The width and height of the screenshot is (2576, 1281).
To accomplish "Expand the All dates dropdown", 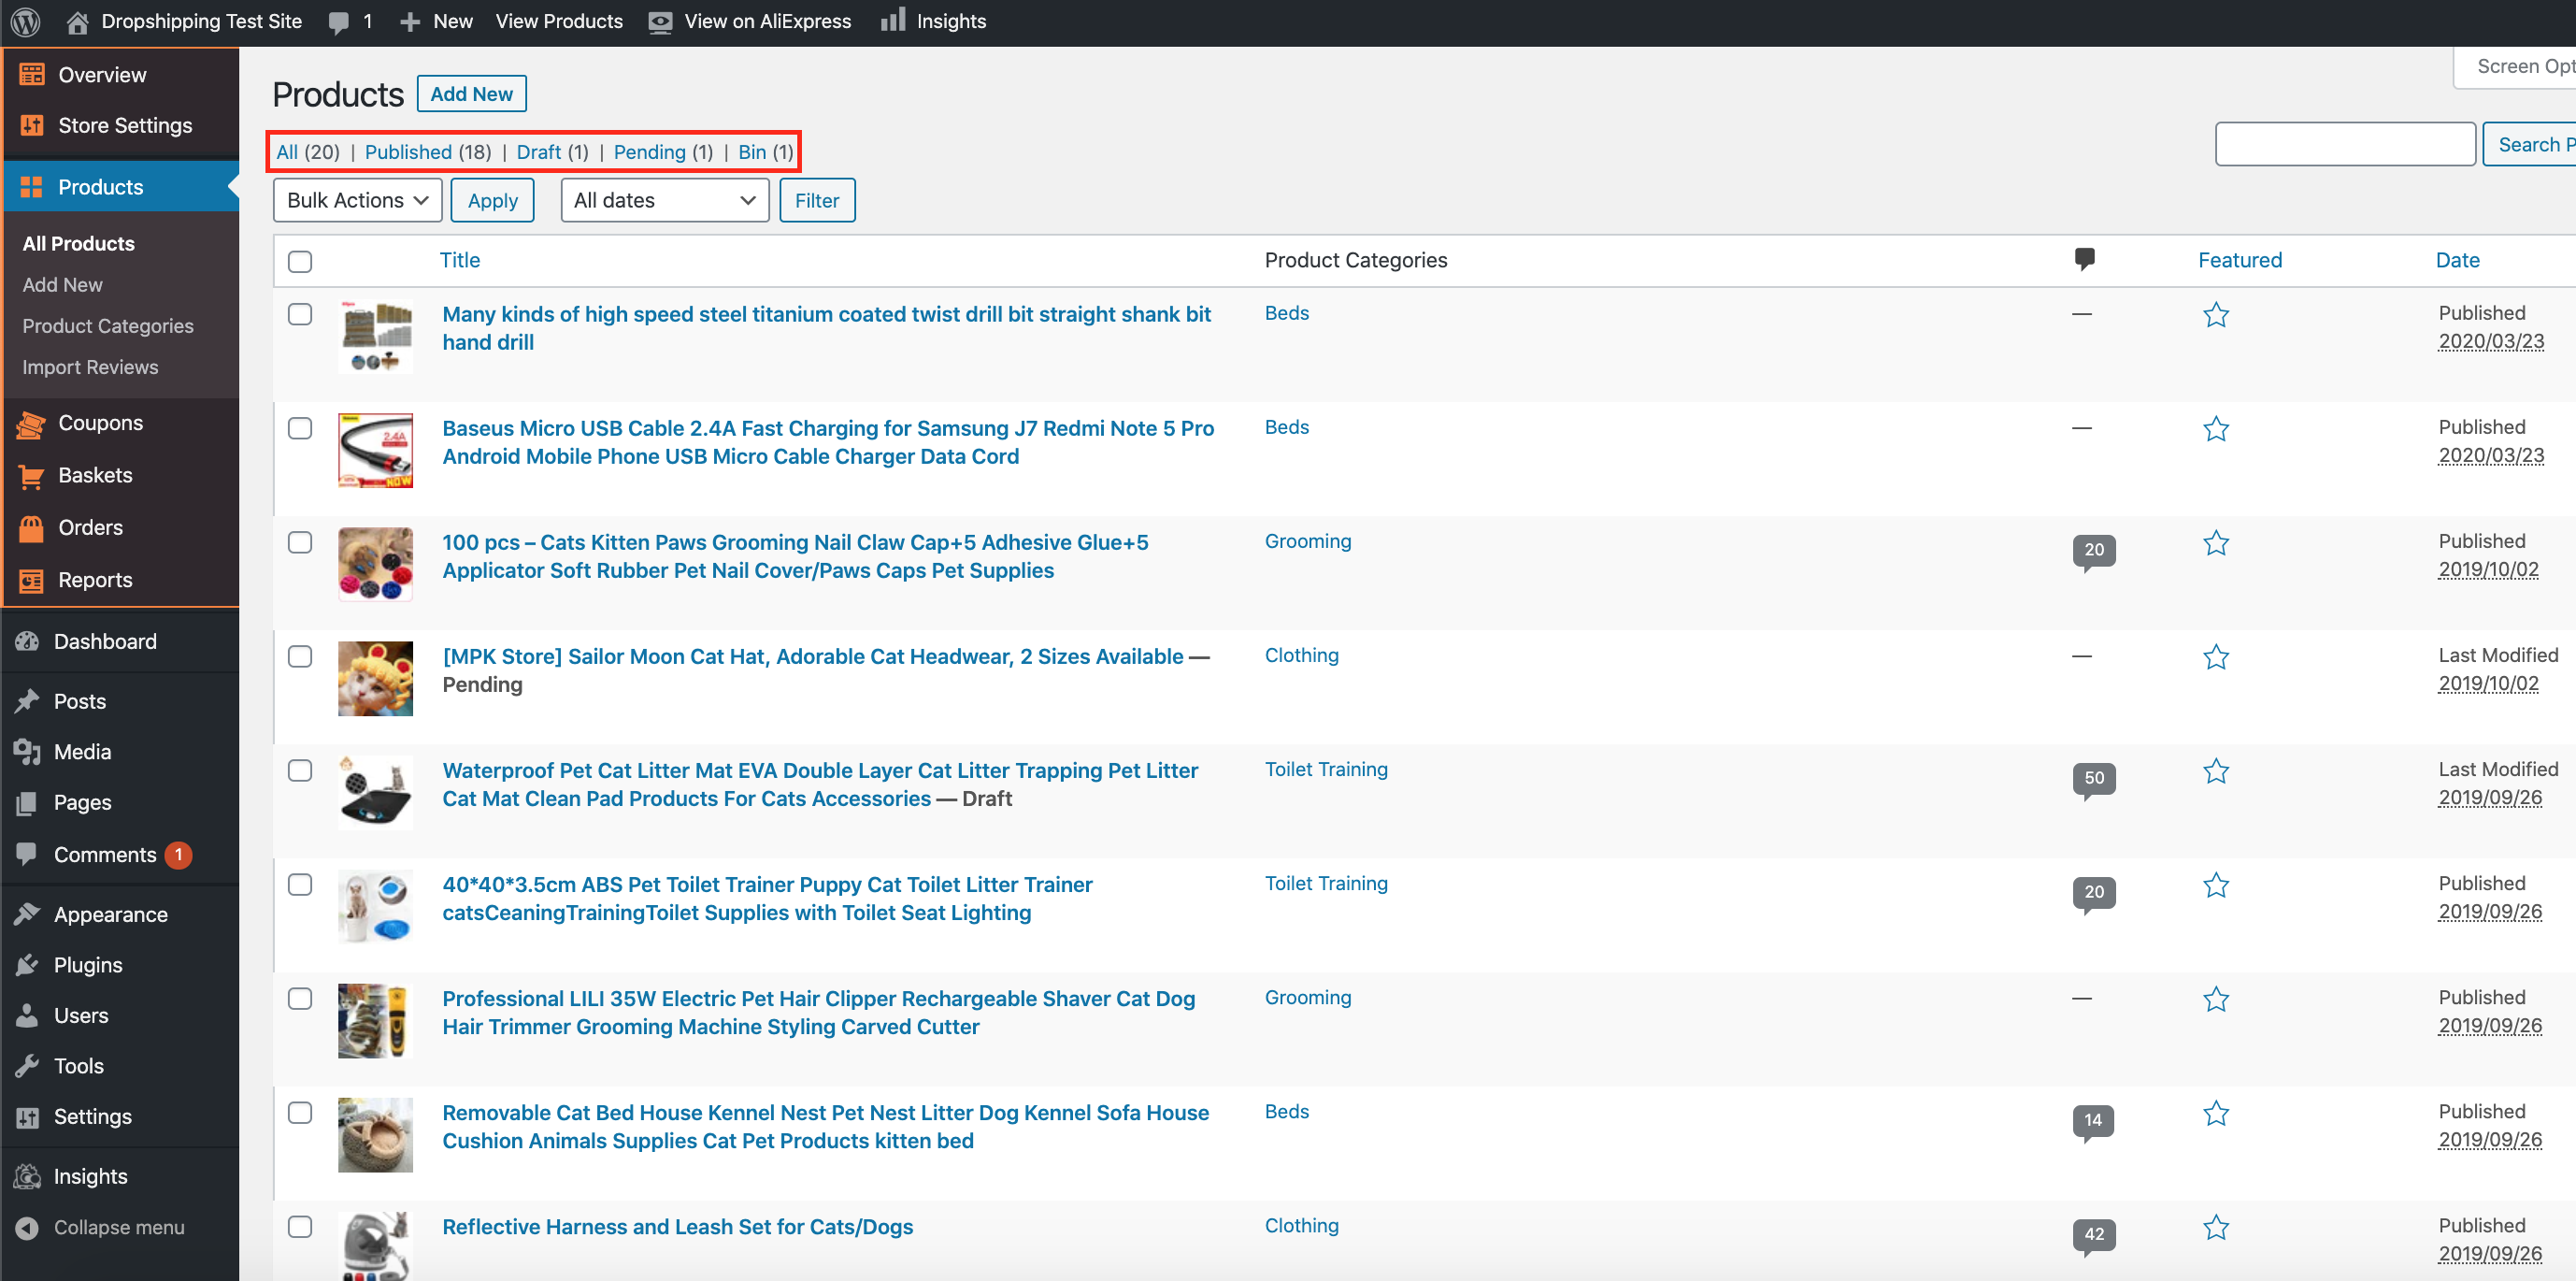I will pyautogui.click(x=664, y=200).
